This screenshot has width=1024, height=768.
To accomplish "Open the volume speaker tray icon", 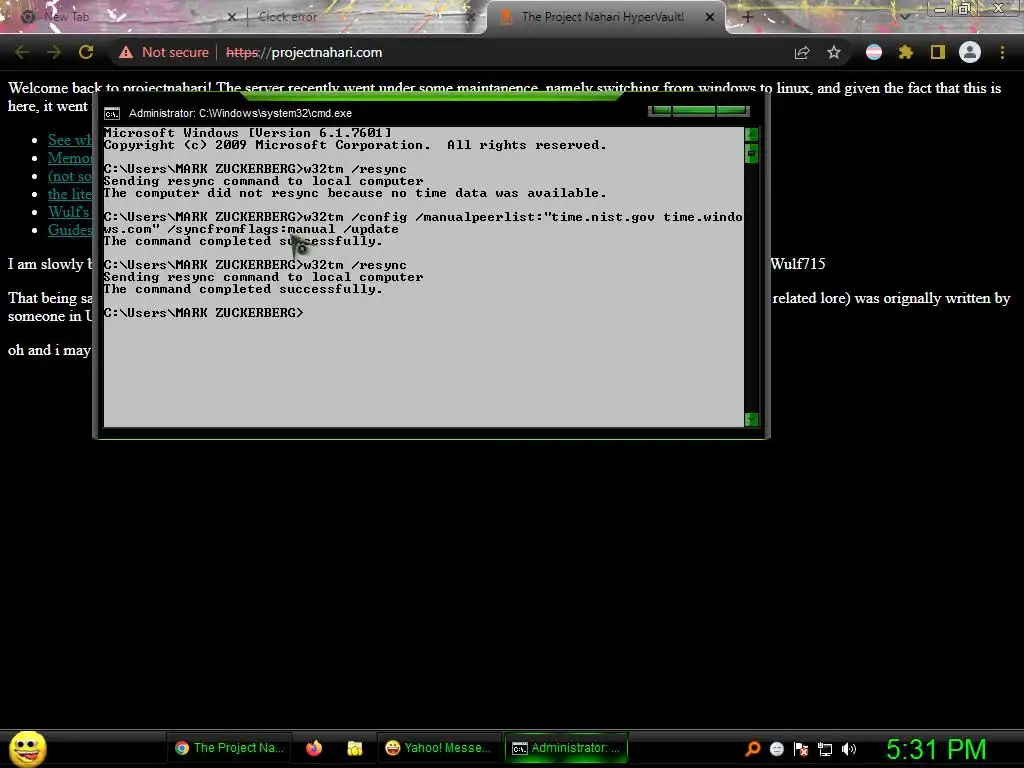I will (849, 749).
